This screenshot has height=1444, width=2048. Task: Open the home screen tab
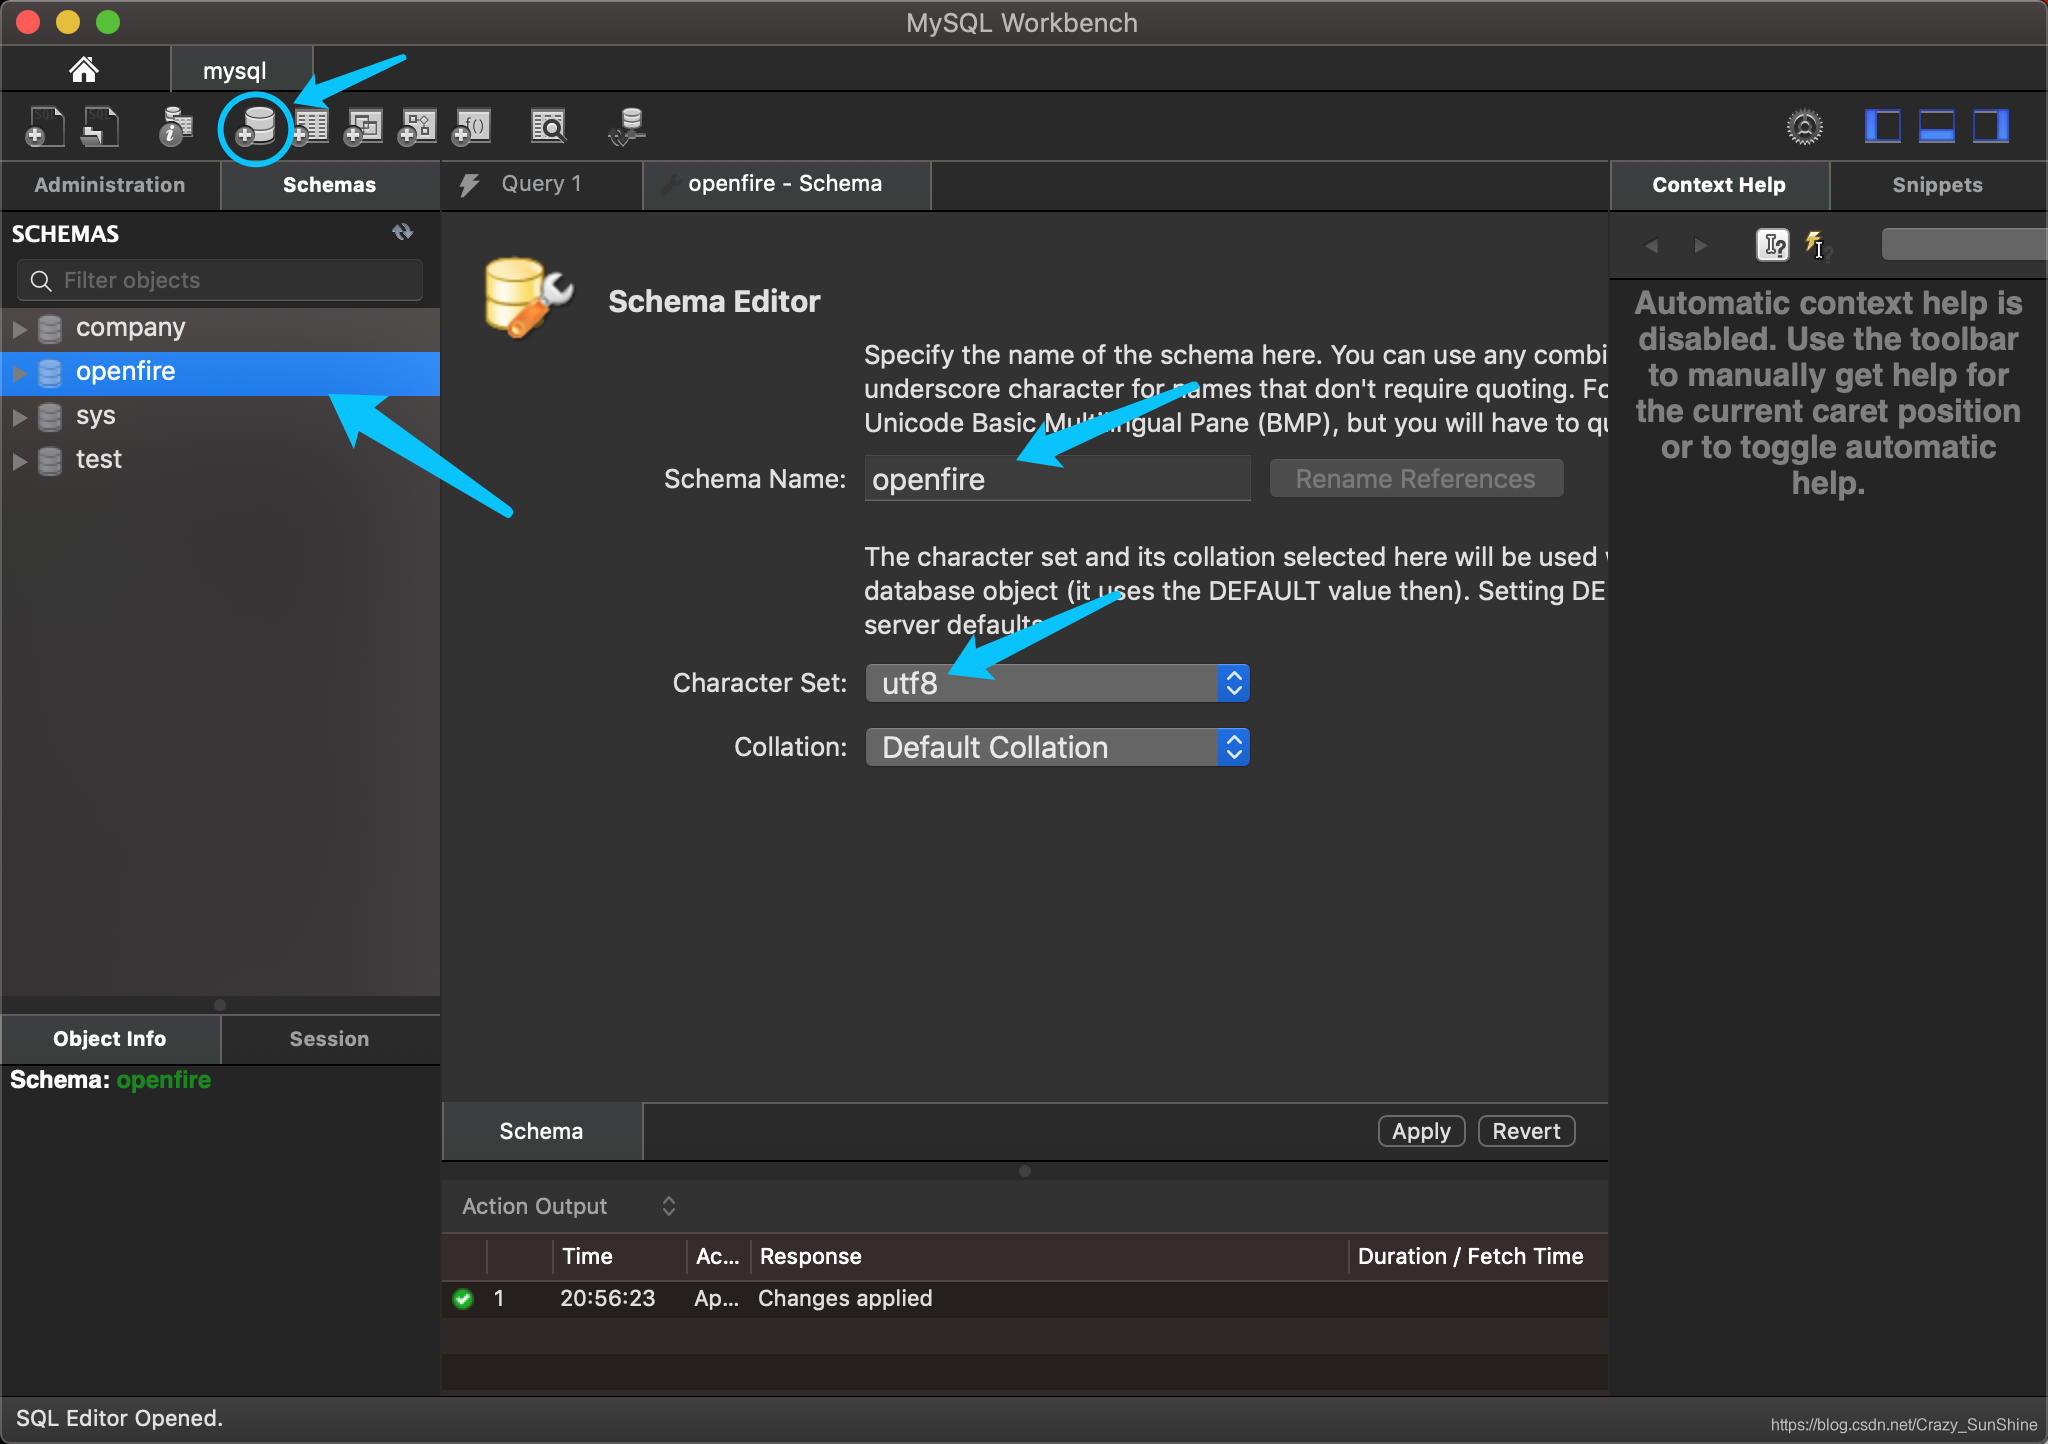(x=84, y=70)
